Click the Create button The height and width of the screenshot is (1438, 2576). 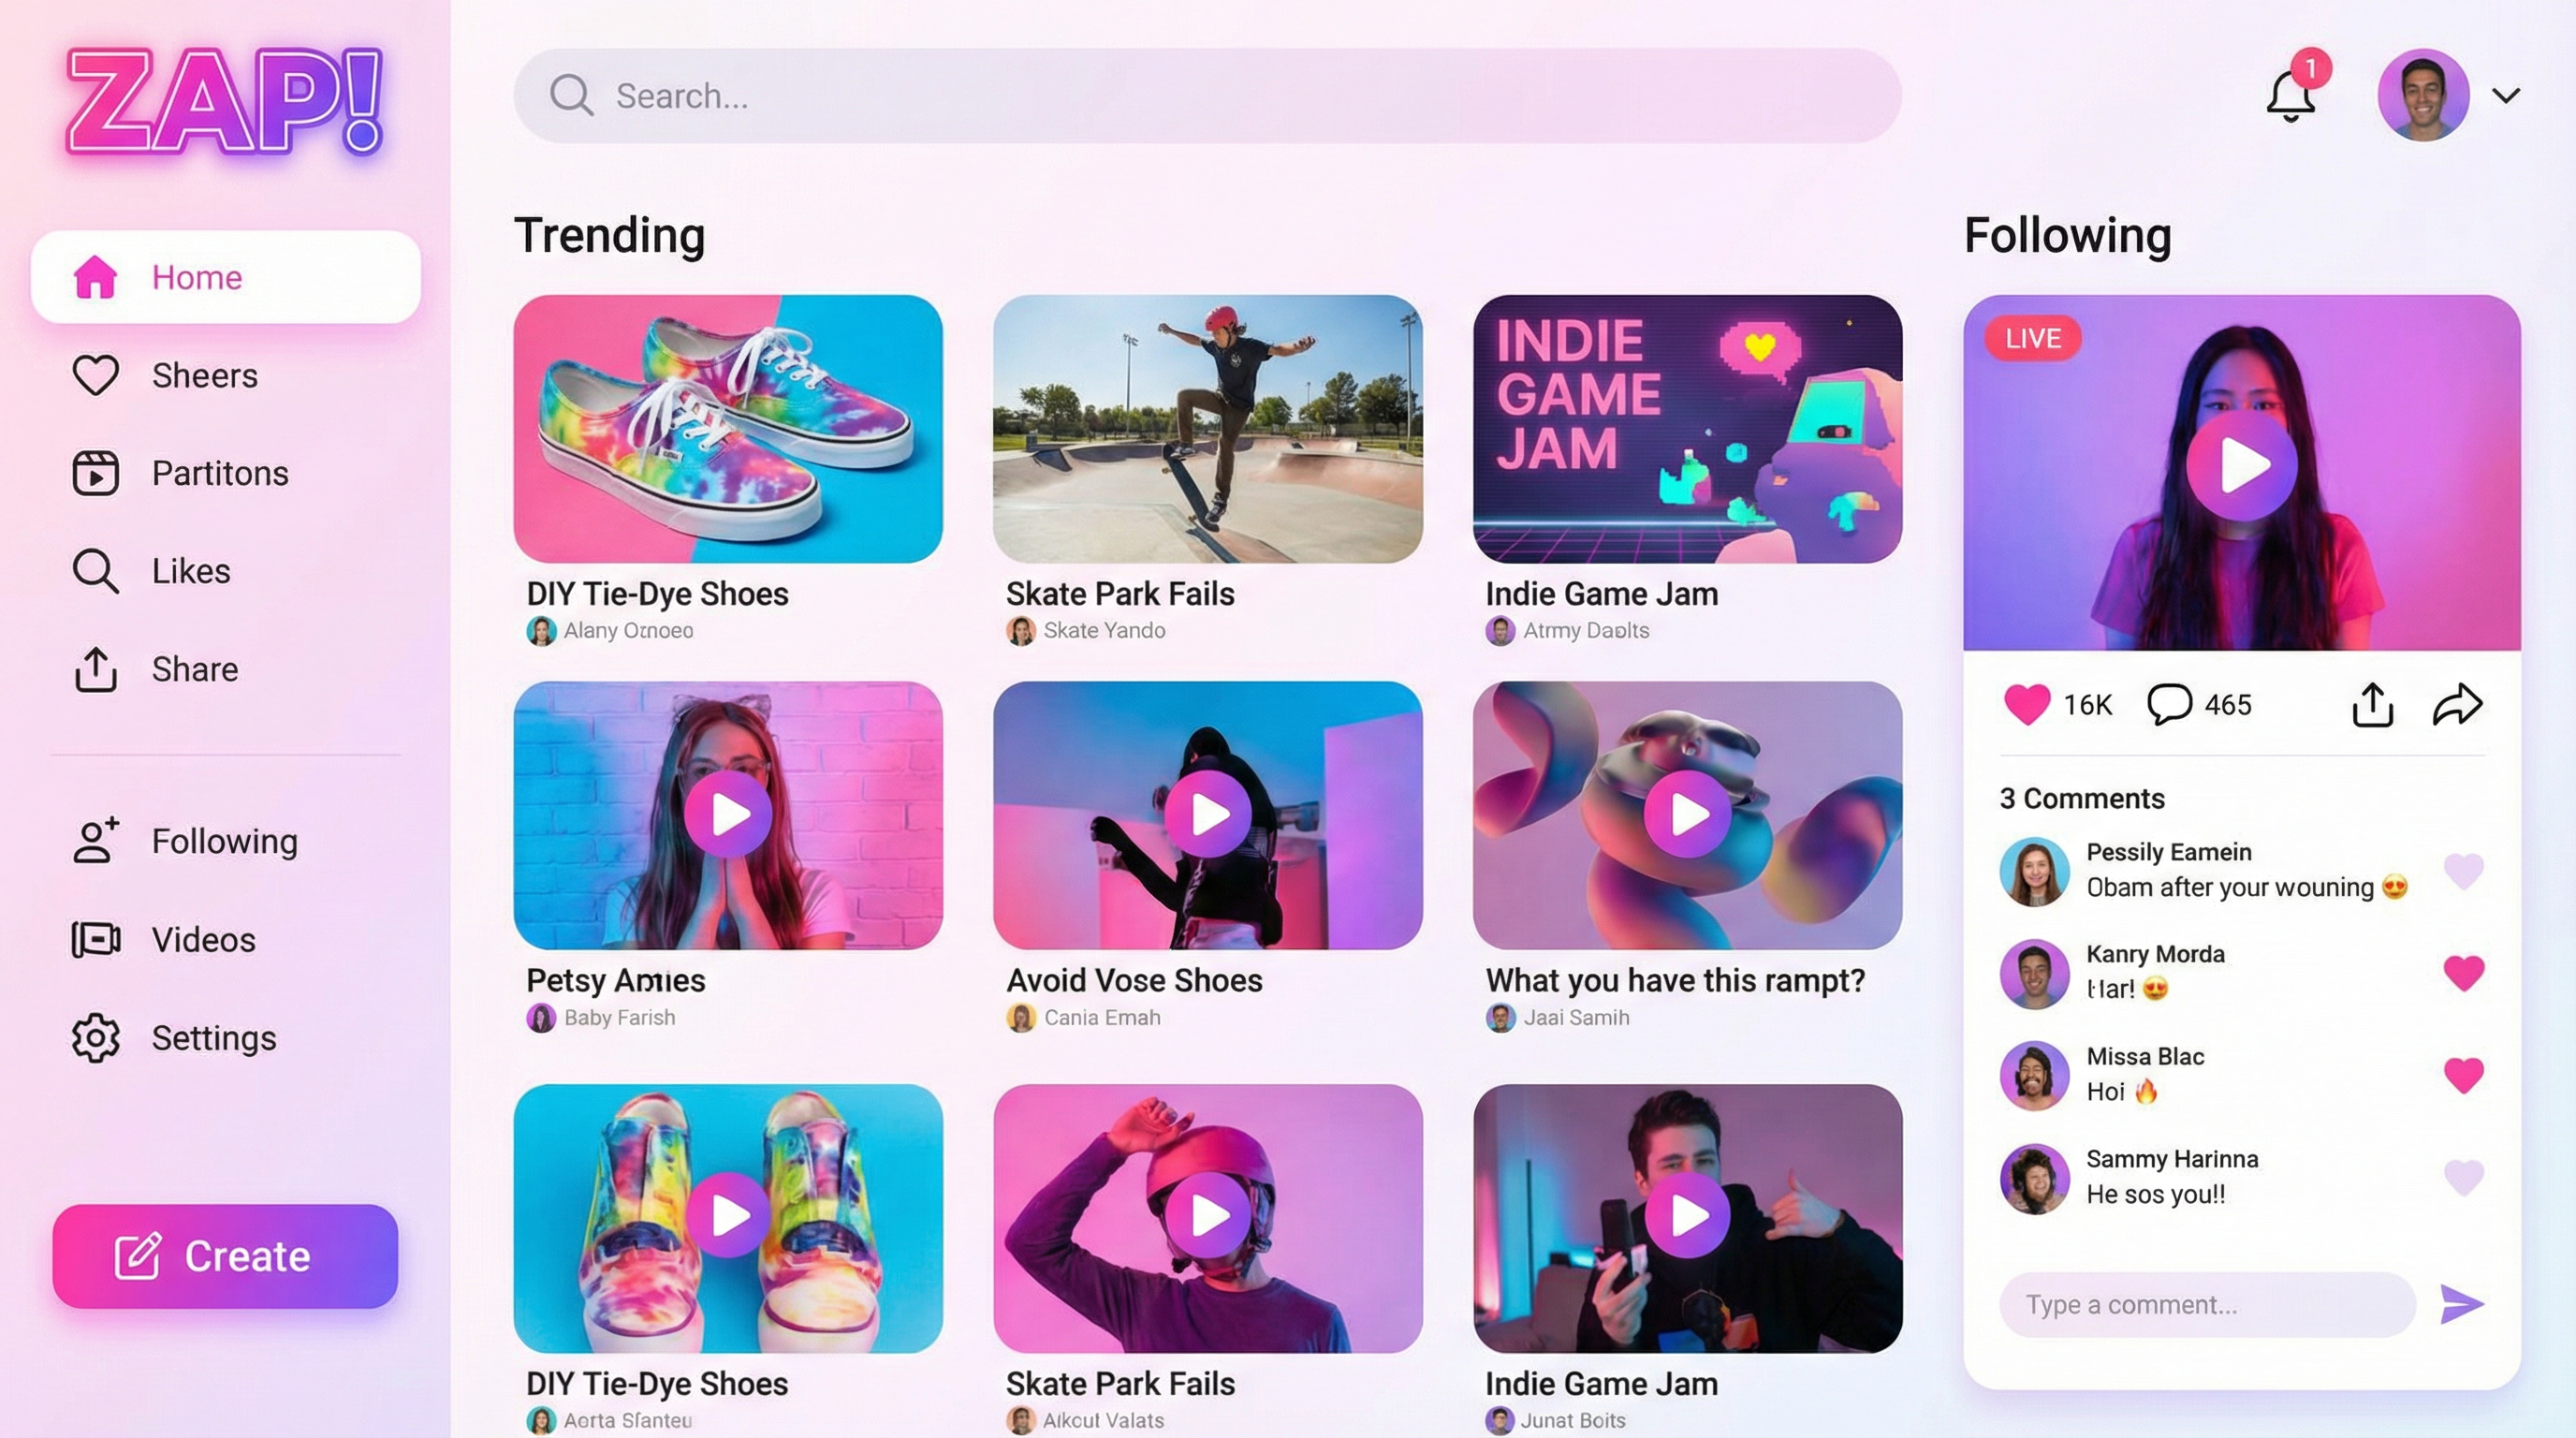225,1256
